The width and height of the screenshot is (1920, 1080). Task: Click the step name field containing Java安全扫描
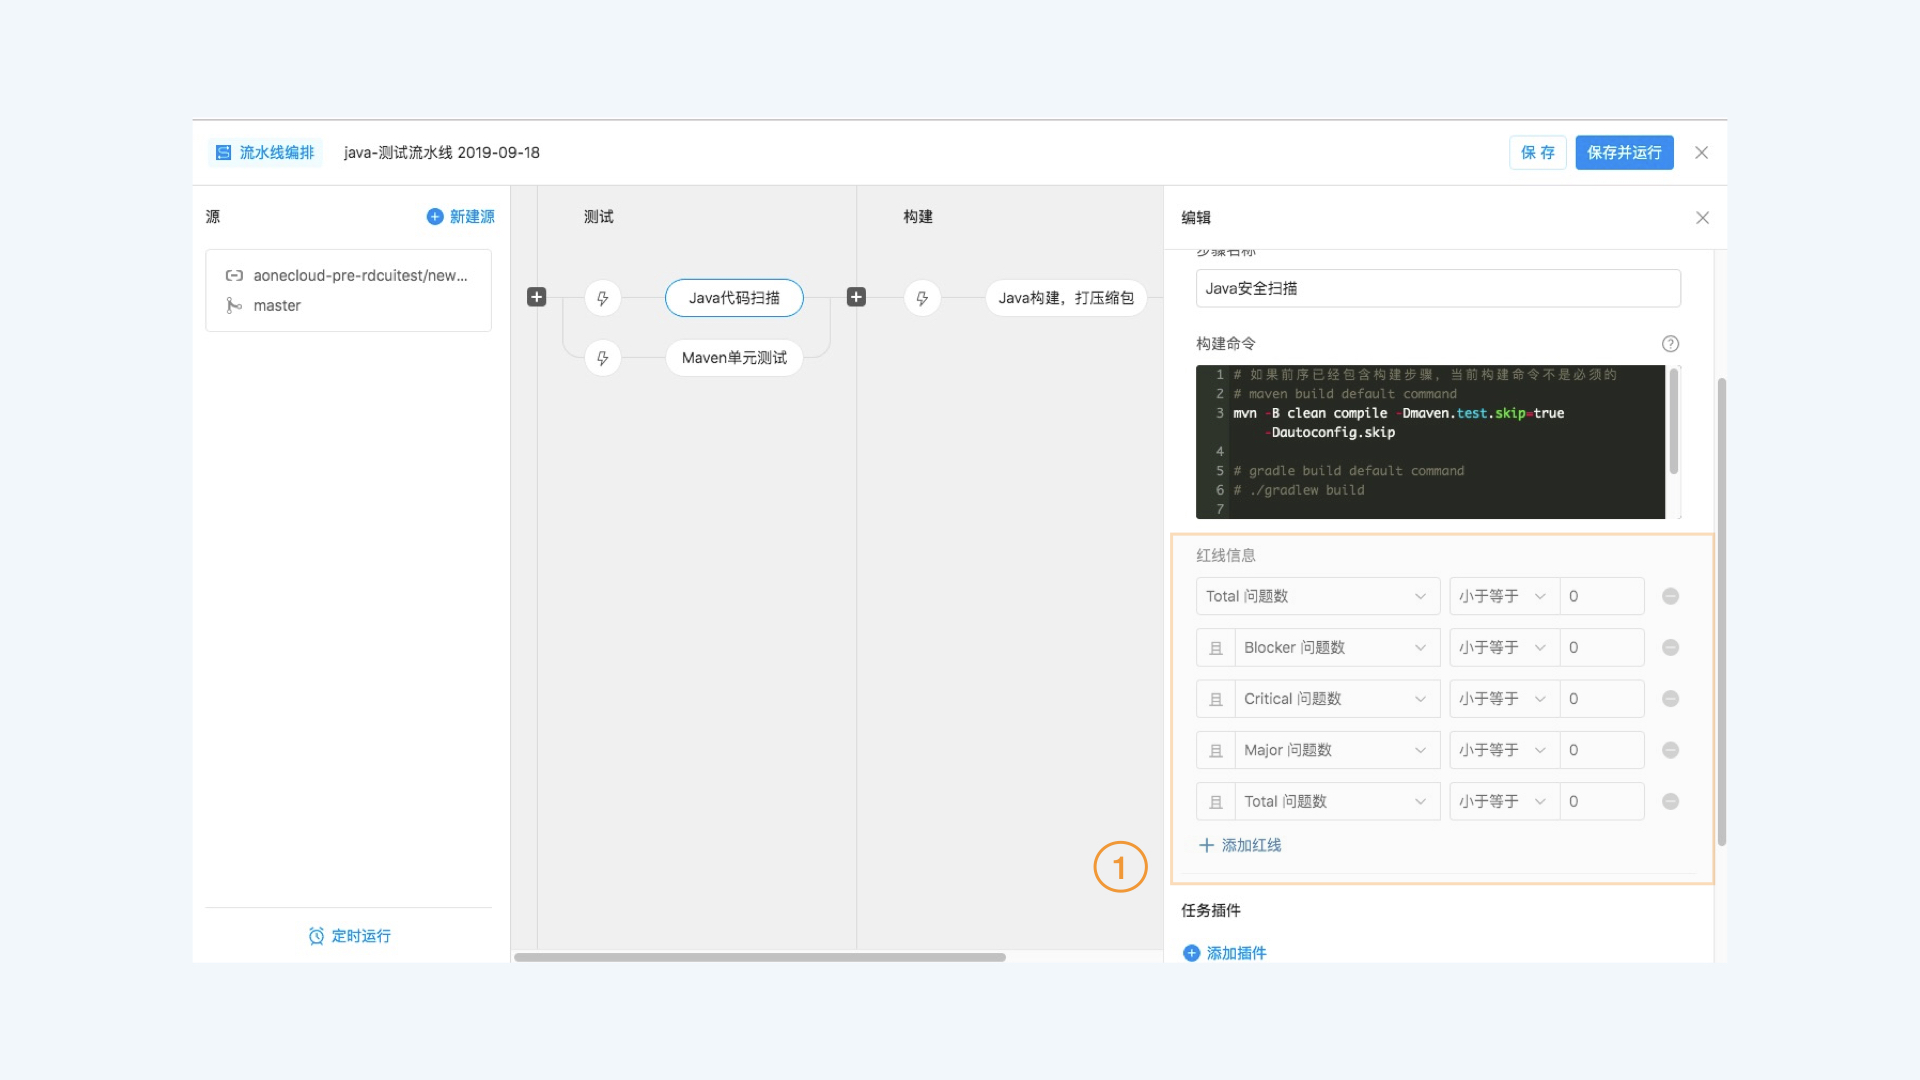point(1438,288)
